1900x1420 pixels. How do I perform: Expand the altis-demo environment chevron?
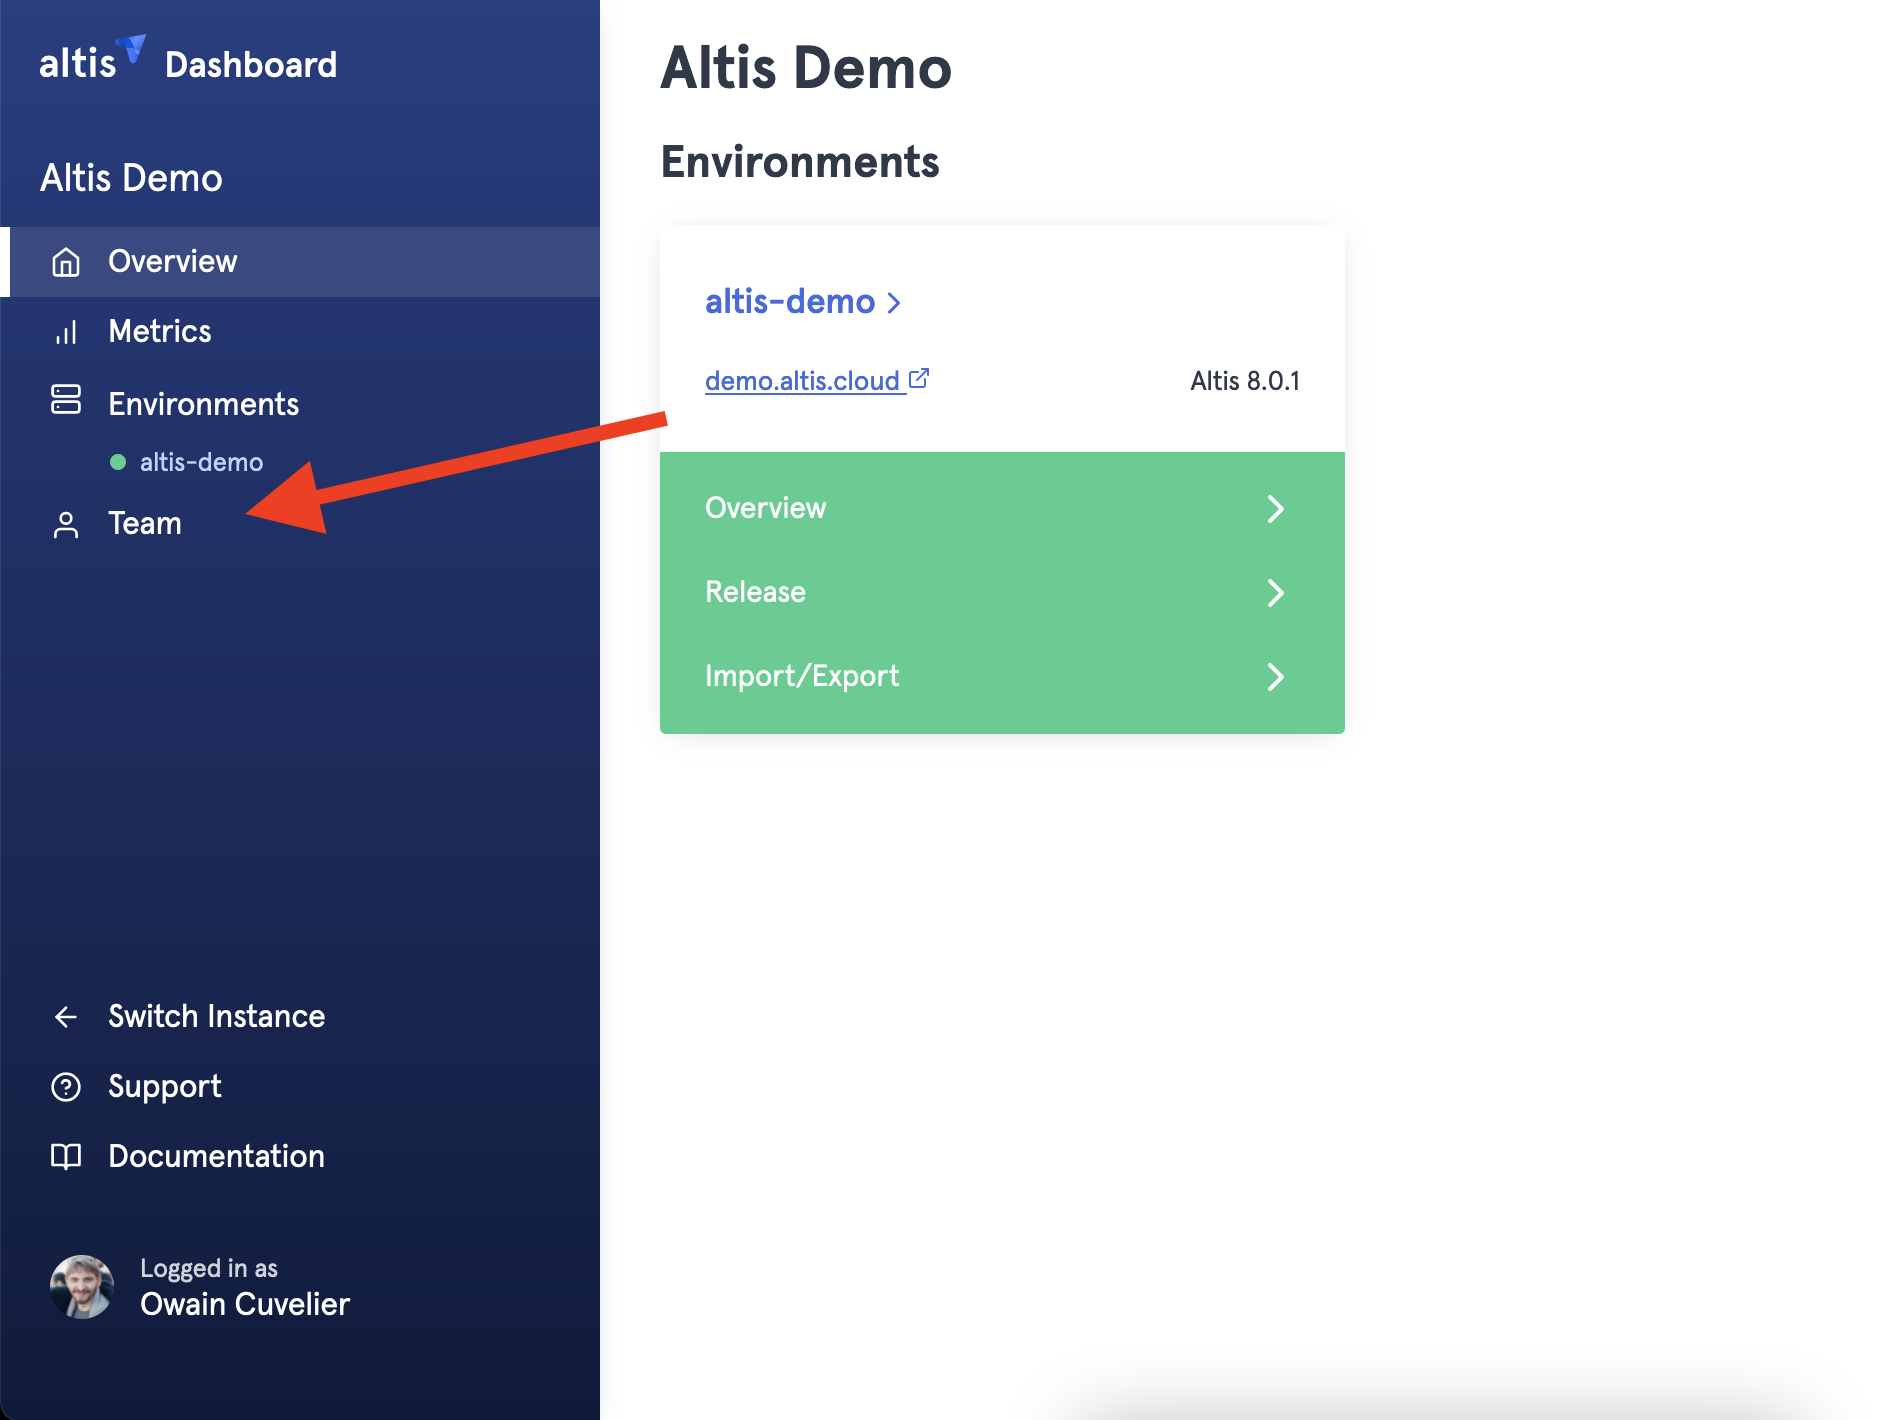pyautogui.click(x=895, y=302)
